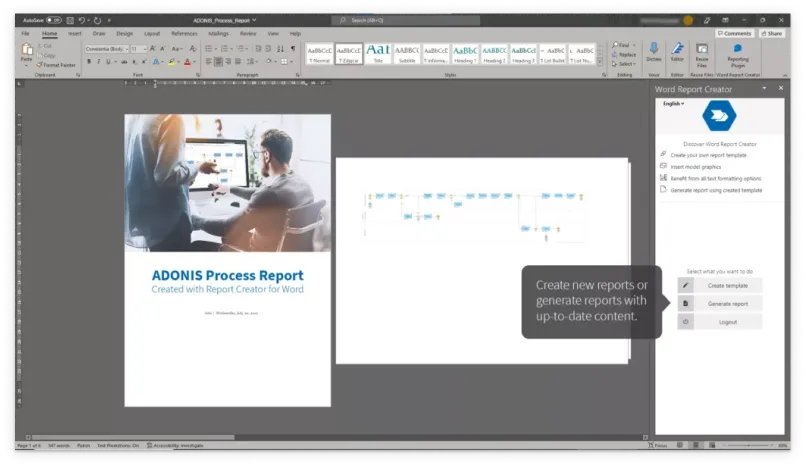Open the Comments button
This screenshot has height=467, width=806.
734,33
